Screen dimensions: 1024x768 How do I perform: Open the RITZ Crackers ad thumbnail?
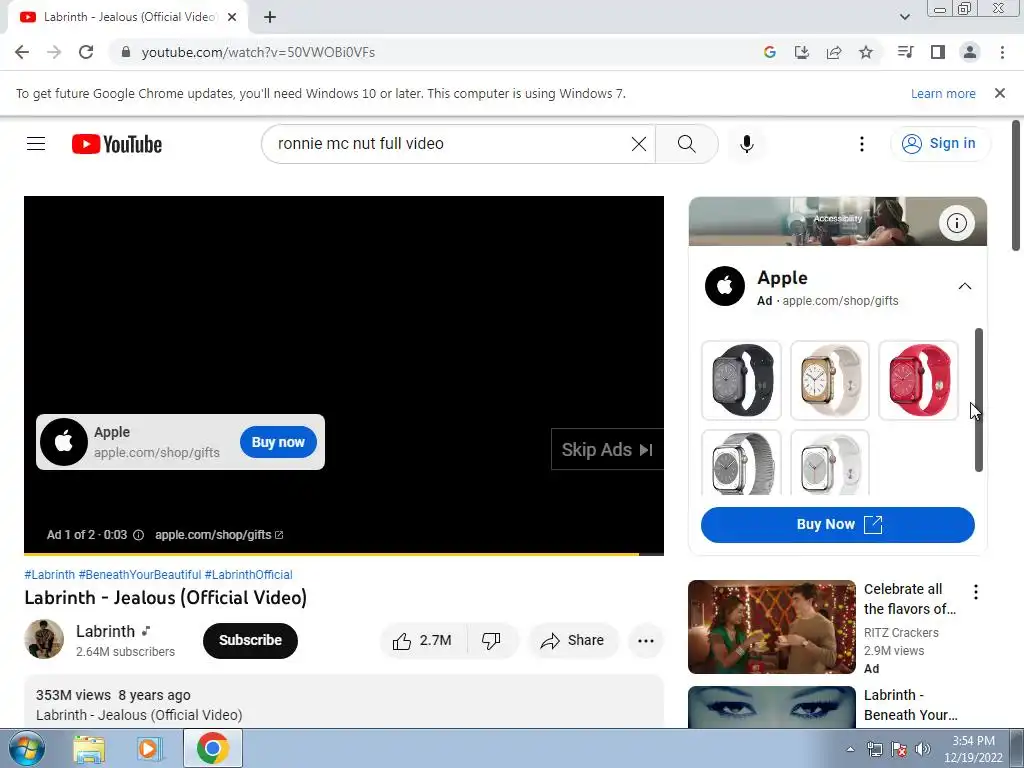[772, 627]
